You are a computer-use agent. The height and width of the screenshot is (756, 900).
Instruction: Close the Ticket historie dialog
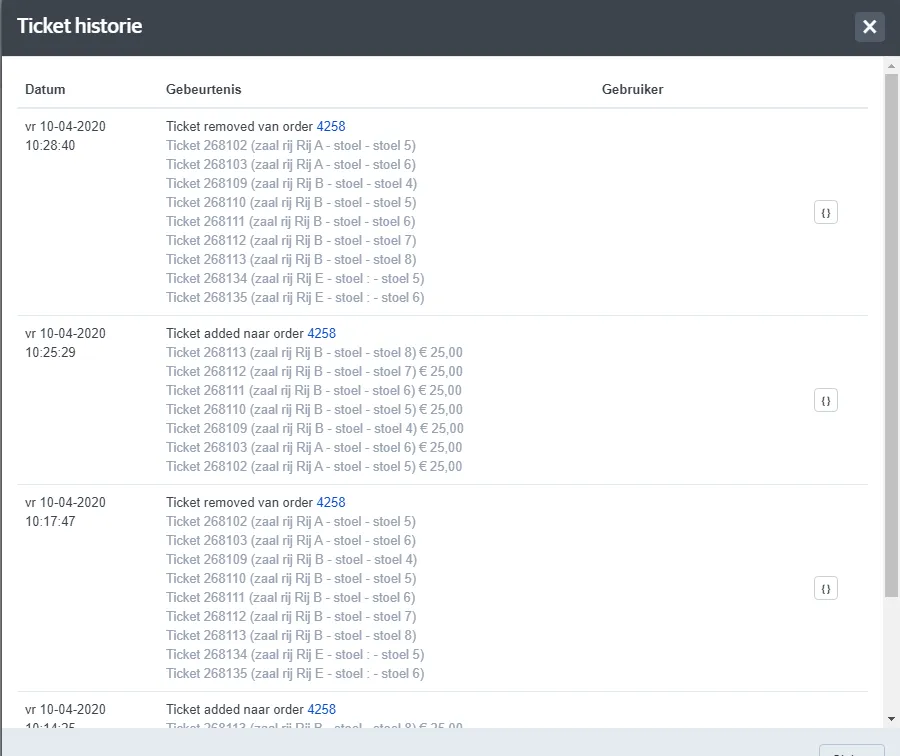tap(869, 26)
